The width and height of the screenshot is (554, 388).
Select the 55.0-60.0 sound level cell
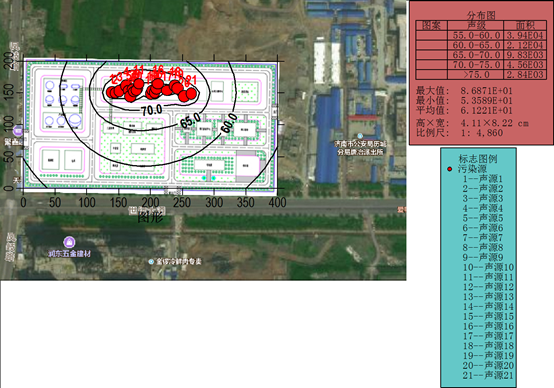477,35
